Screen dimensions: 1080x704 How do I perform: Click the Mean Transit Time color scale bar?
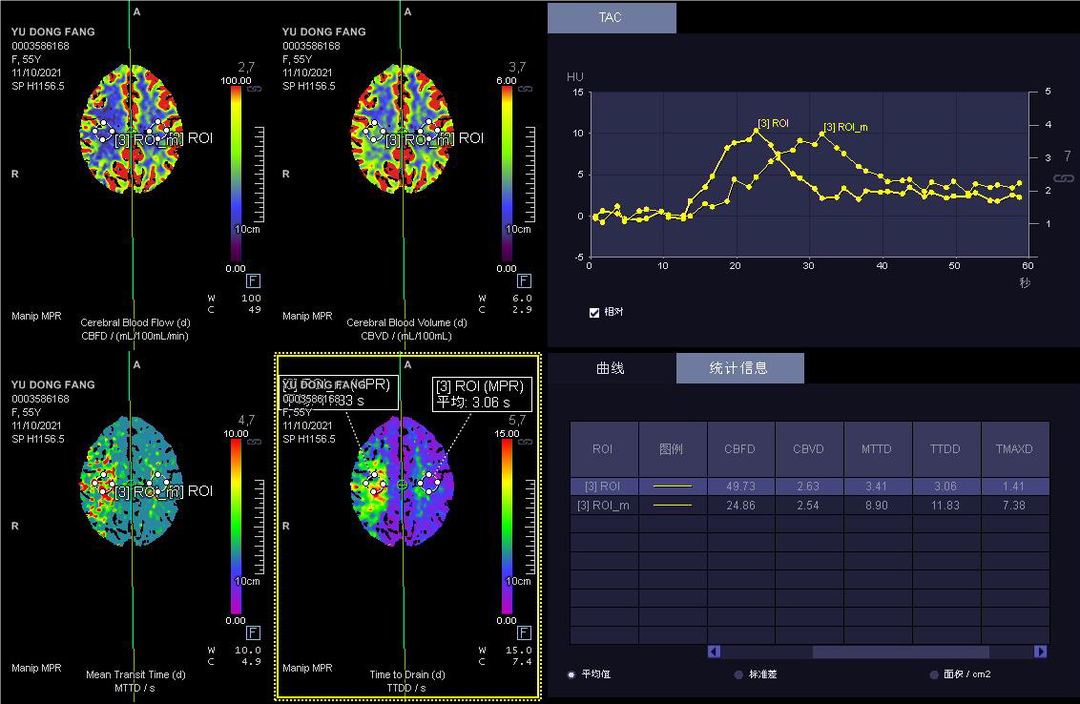pyautogui.click(x=236, y=526)
